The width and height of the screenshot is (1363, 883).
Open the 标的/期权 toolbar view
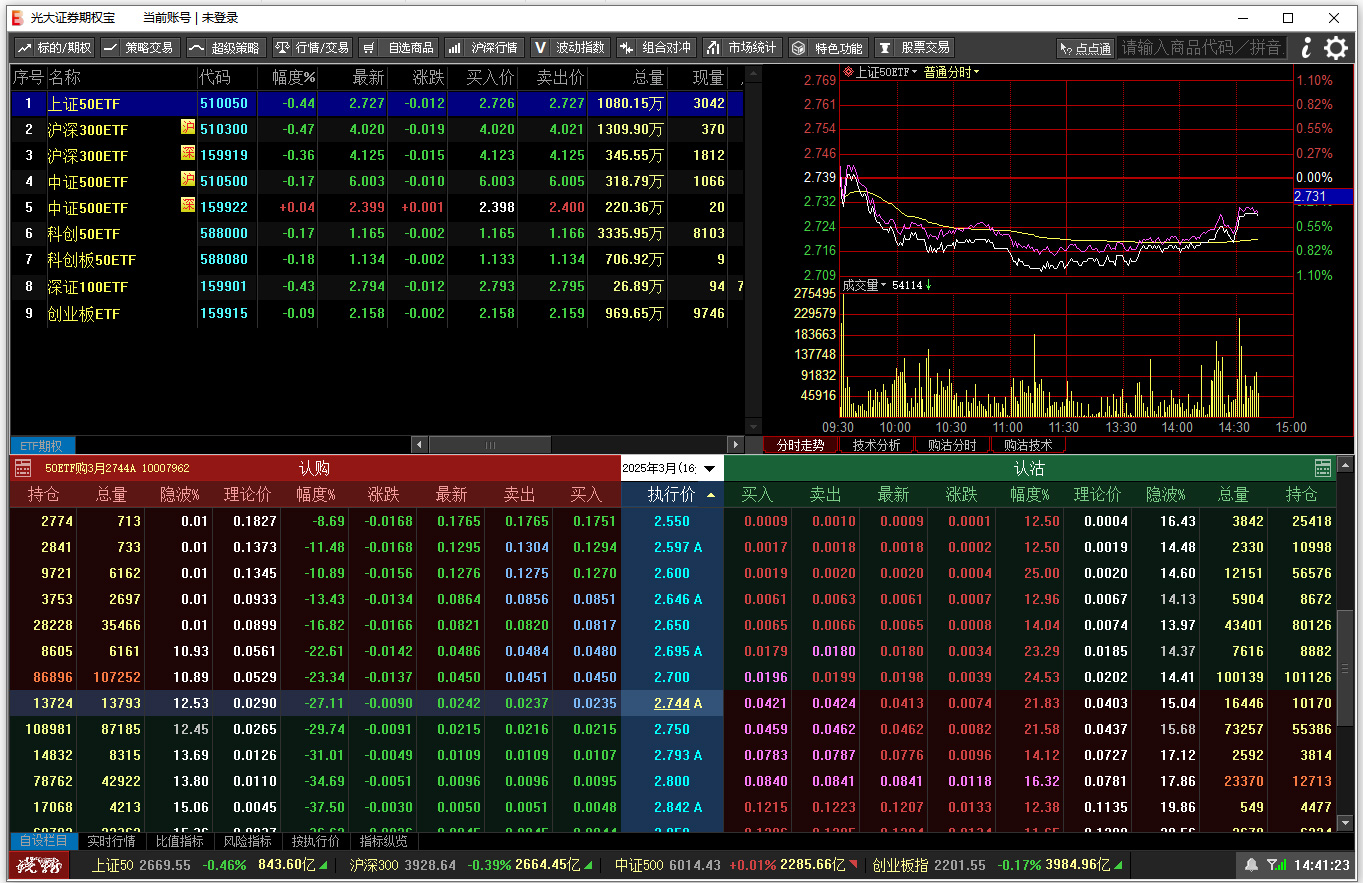point(55,47)
